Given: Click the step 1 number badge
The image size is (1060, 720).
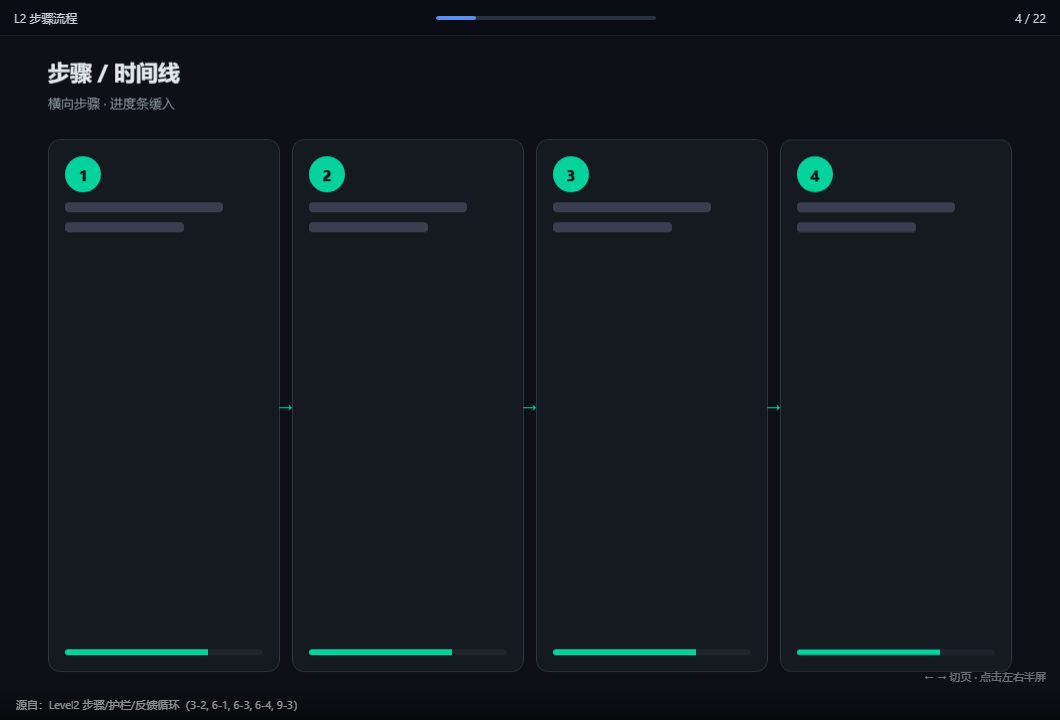Looking at the screenshot, I should (83, 174).
